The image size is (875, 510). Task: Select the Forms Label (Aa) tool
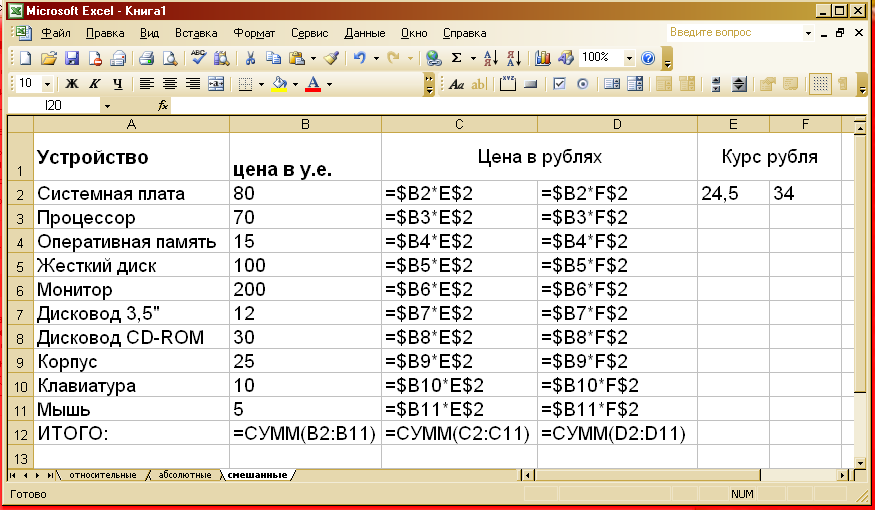[456, 84]
